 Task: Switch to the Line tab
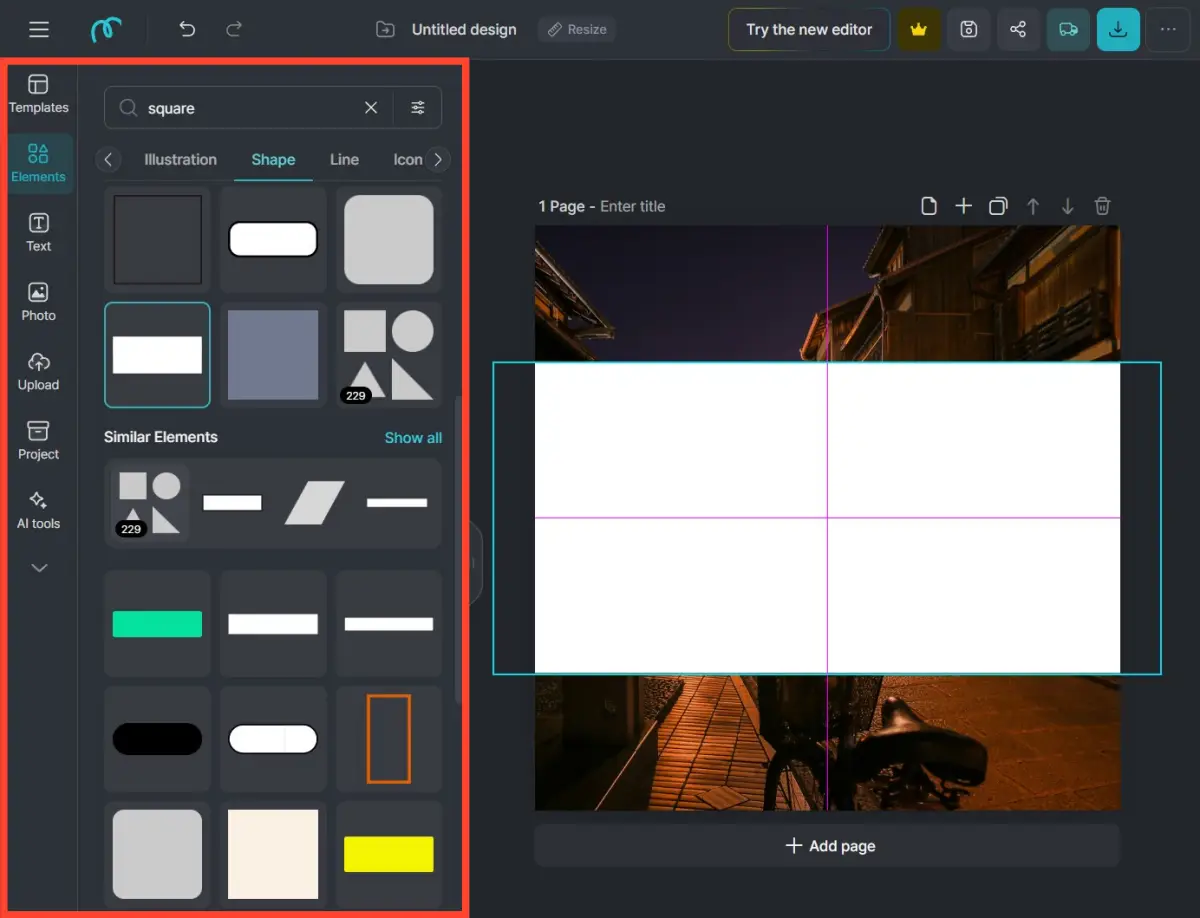(x=344, y=160)
